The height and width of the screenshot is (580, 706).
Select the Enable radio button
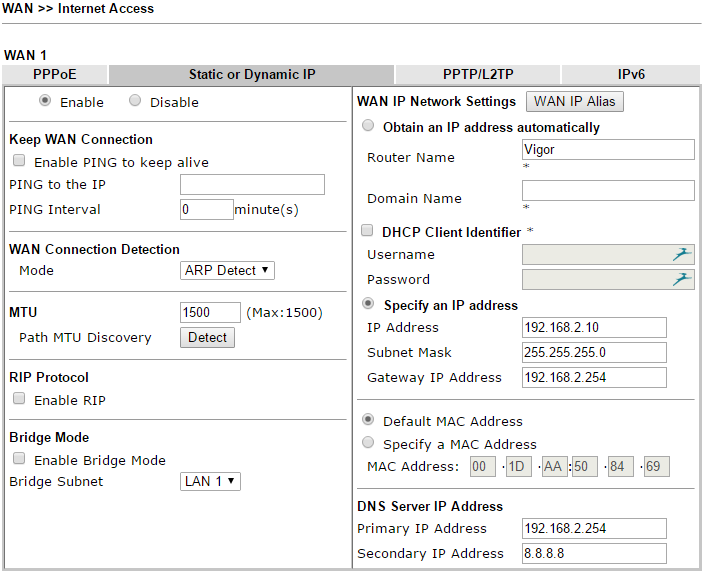45,100
